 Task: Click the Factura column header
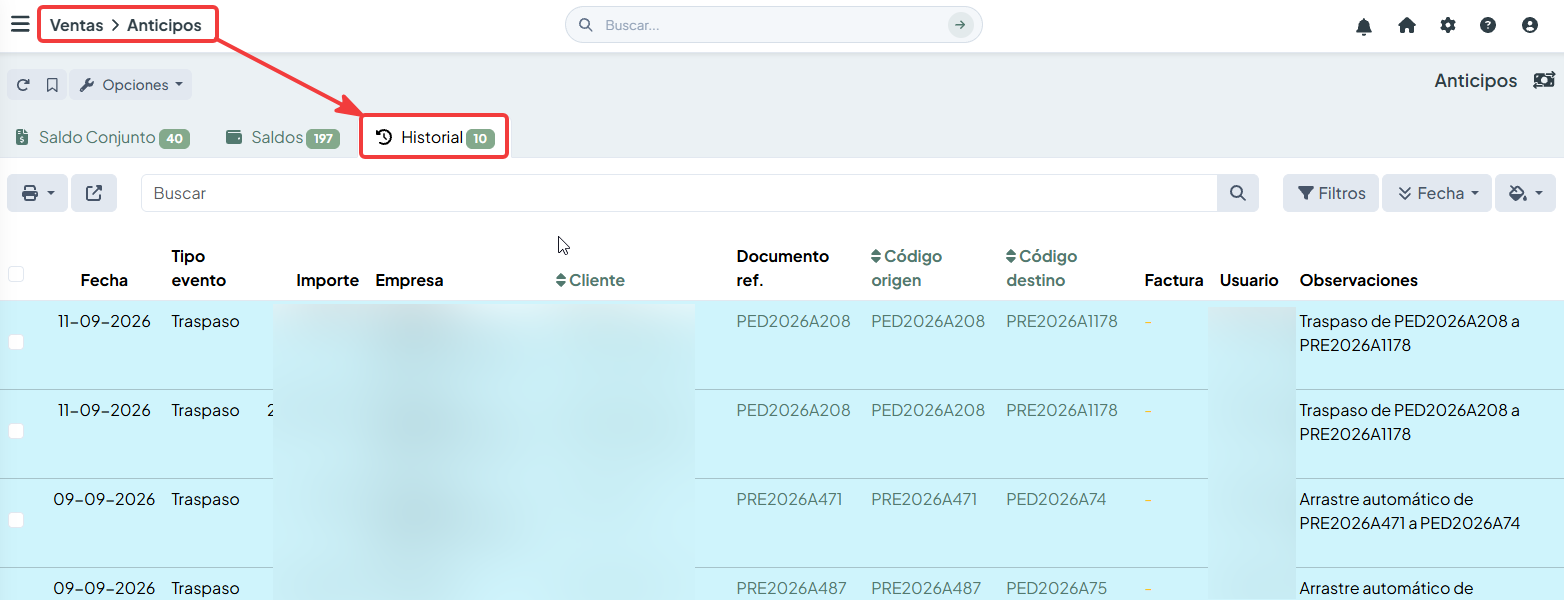1174,281
